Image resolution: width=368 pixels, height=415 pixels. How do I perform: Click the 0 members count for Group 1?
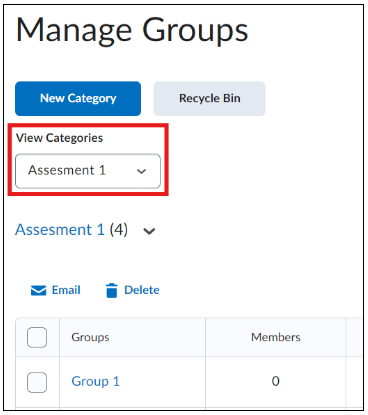click(275, 381)
